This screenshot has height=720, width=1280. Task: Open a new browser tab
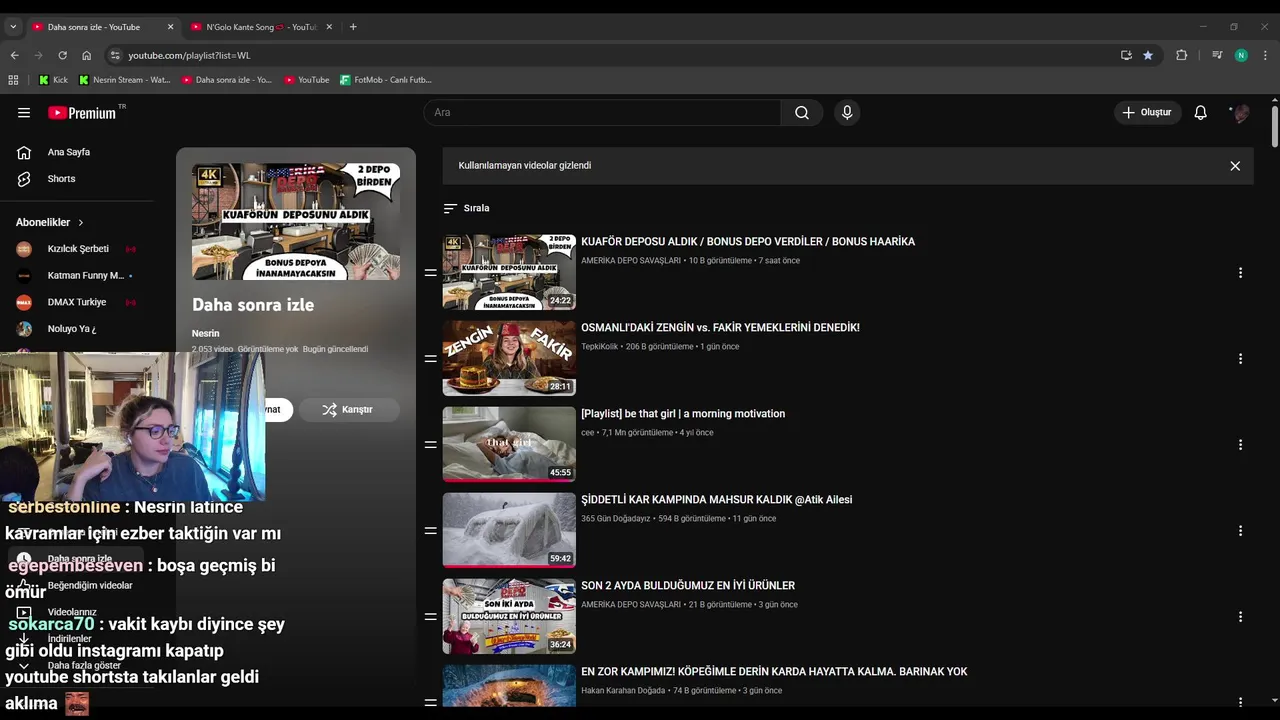(353, 27)
